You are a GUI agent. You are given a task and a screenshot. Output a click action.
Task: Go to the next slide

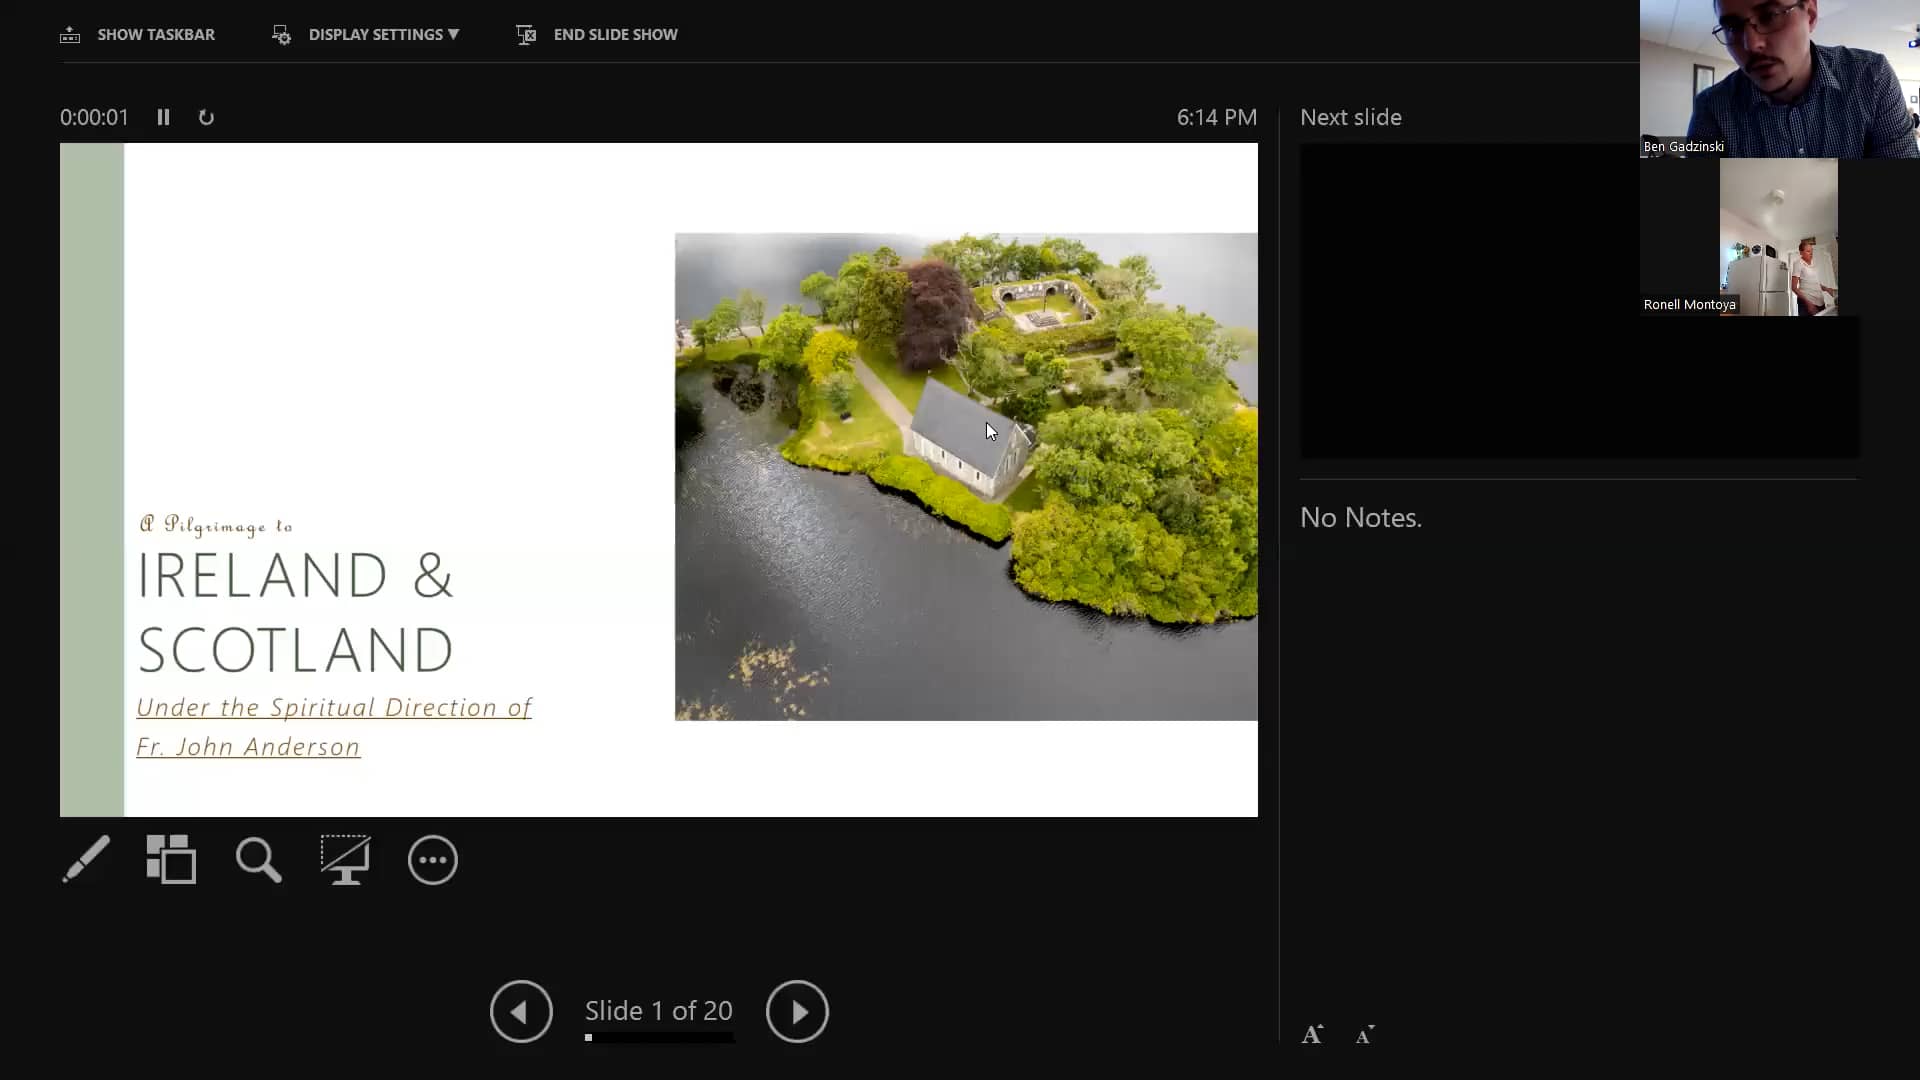[797, 1012]
